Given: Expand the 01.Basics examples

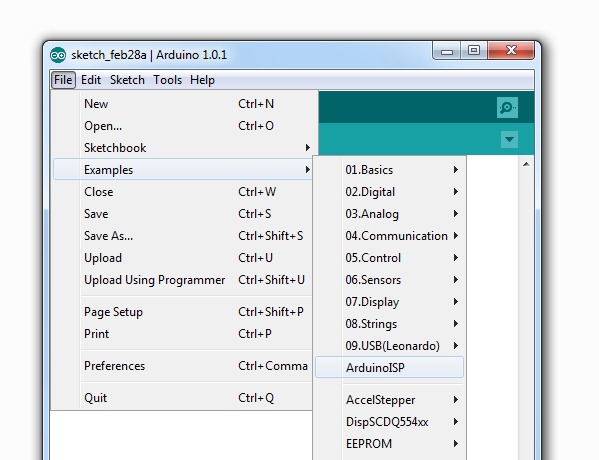Looking at the screenshot, I should (x=389, y=170).
